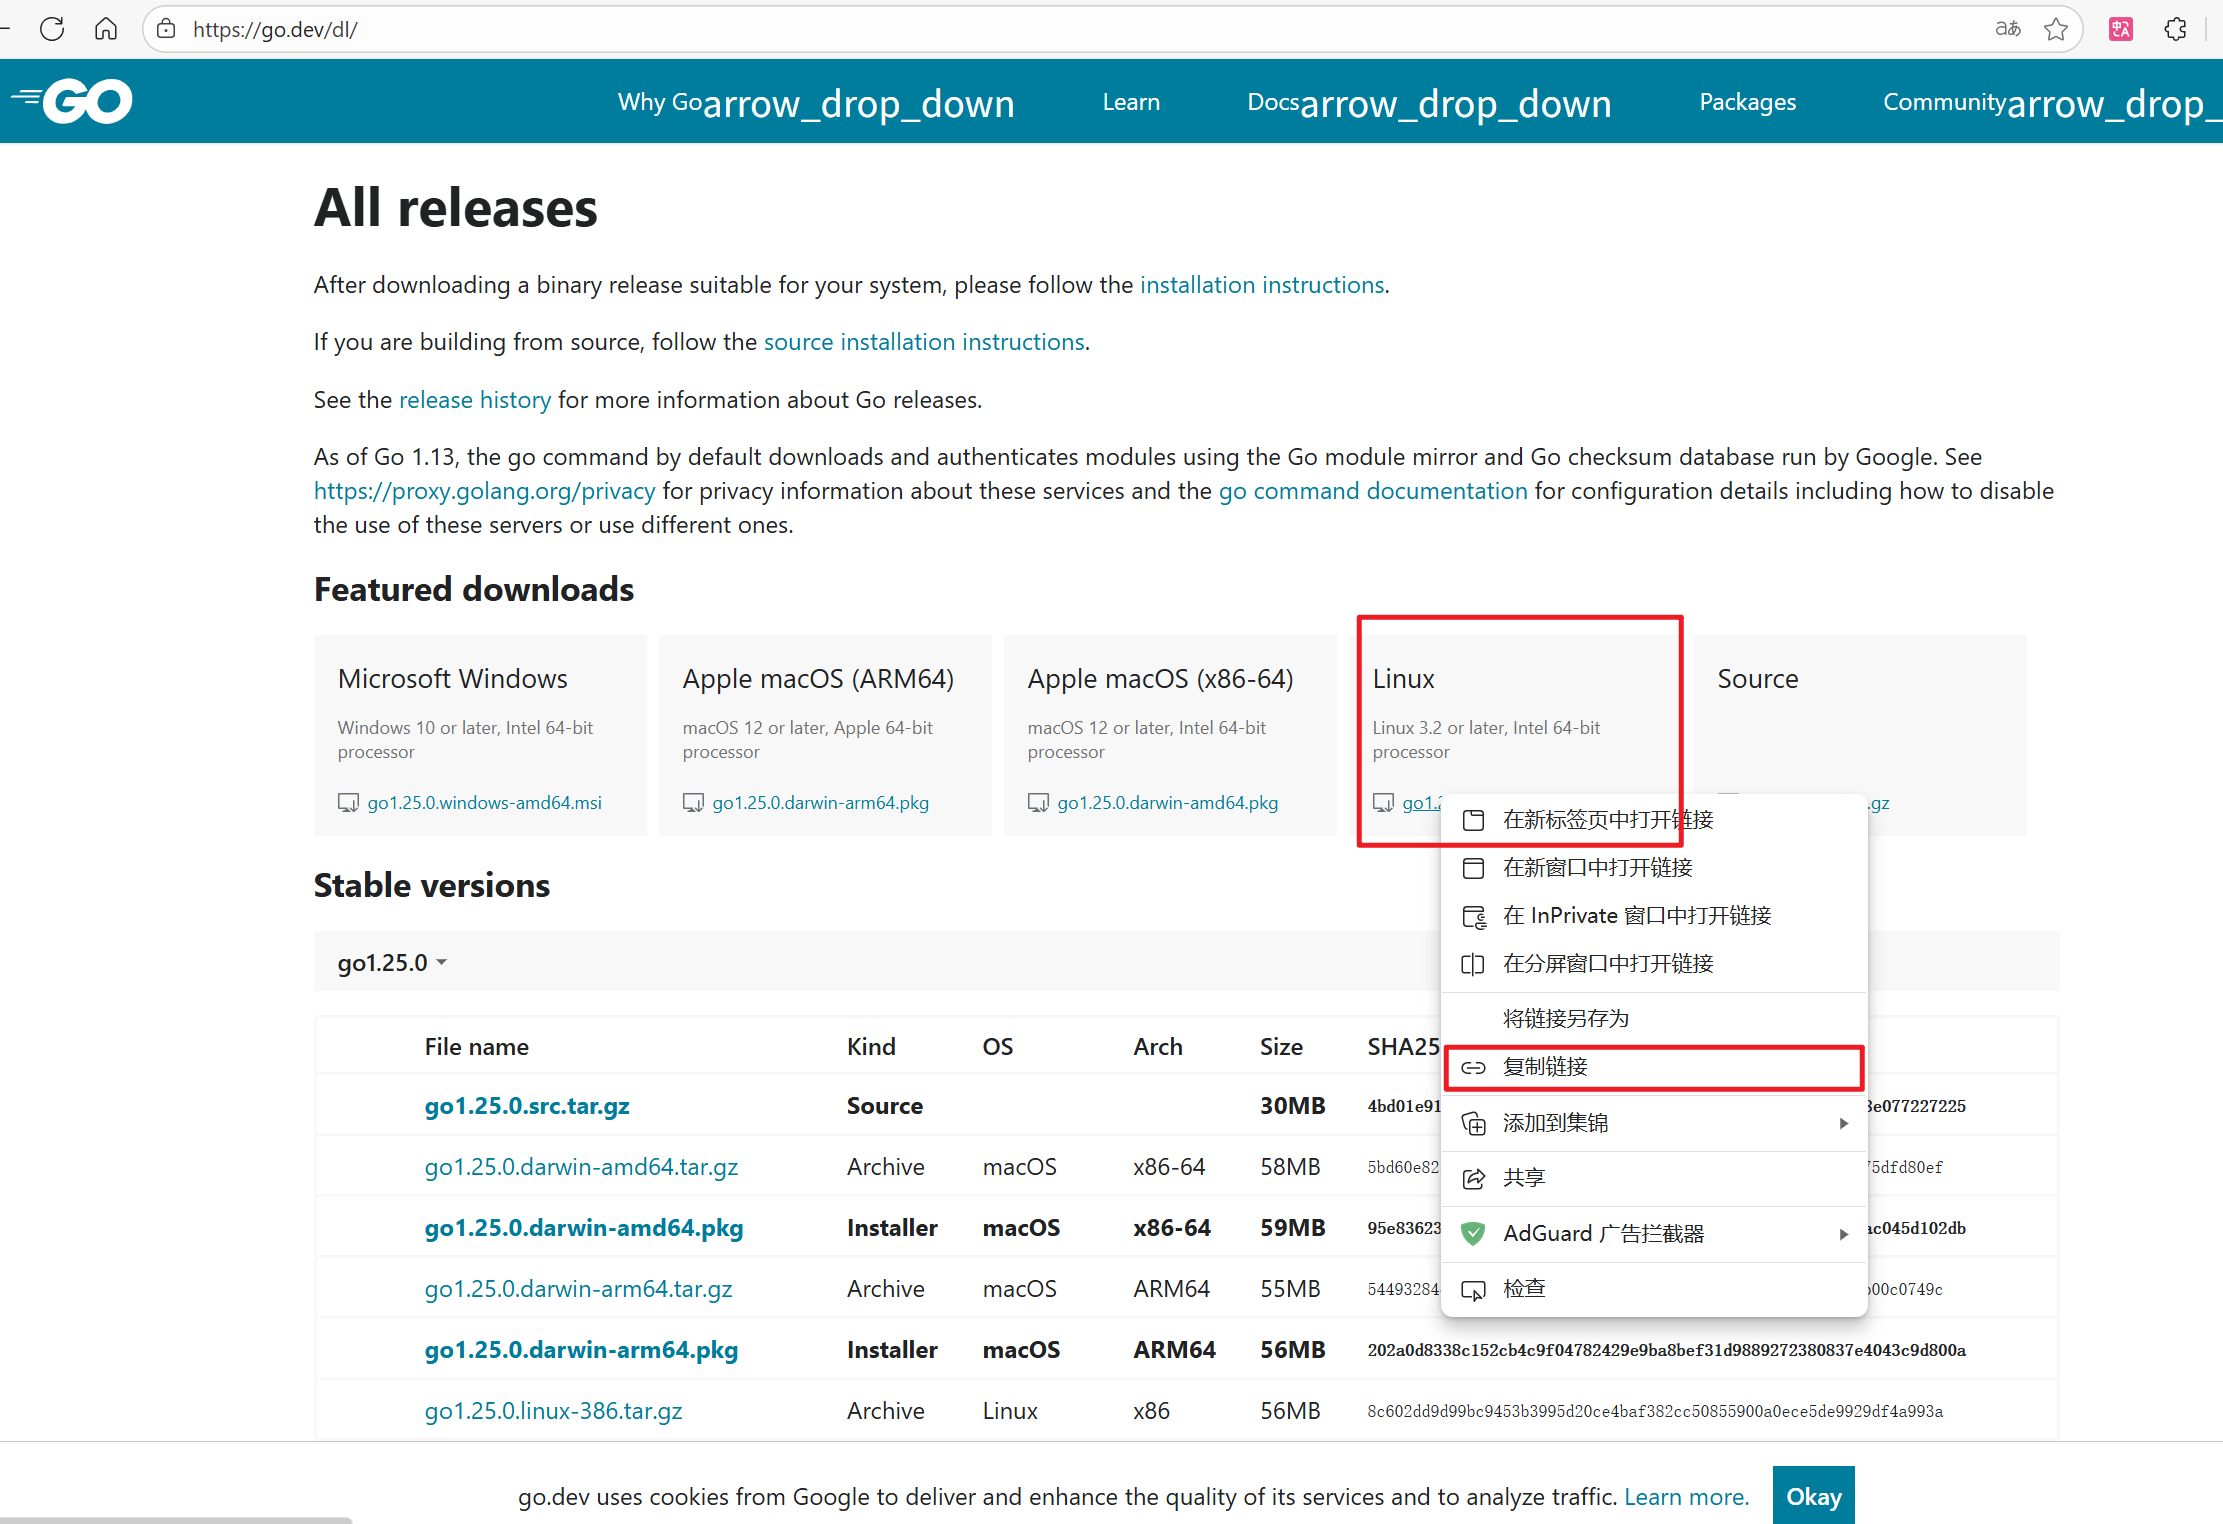Click the inspect icon in context menu
Screen dimensions: 2223x1524
[x=1473, y=1289]
